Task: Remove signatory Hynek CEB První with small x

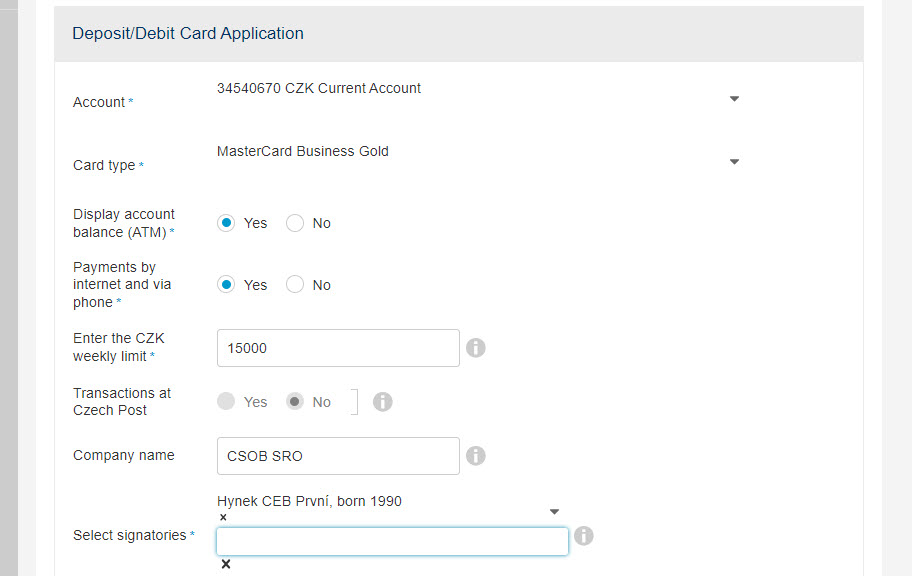Action: pyautogui.click(x=223, y=517)
